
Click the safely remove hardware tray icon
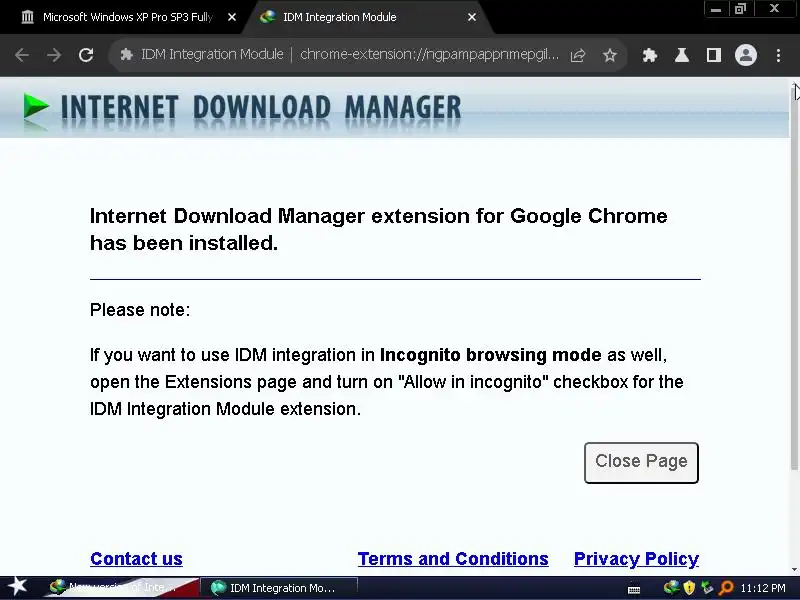pyautogui.click(x=707, y=588)
